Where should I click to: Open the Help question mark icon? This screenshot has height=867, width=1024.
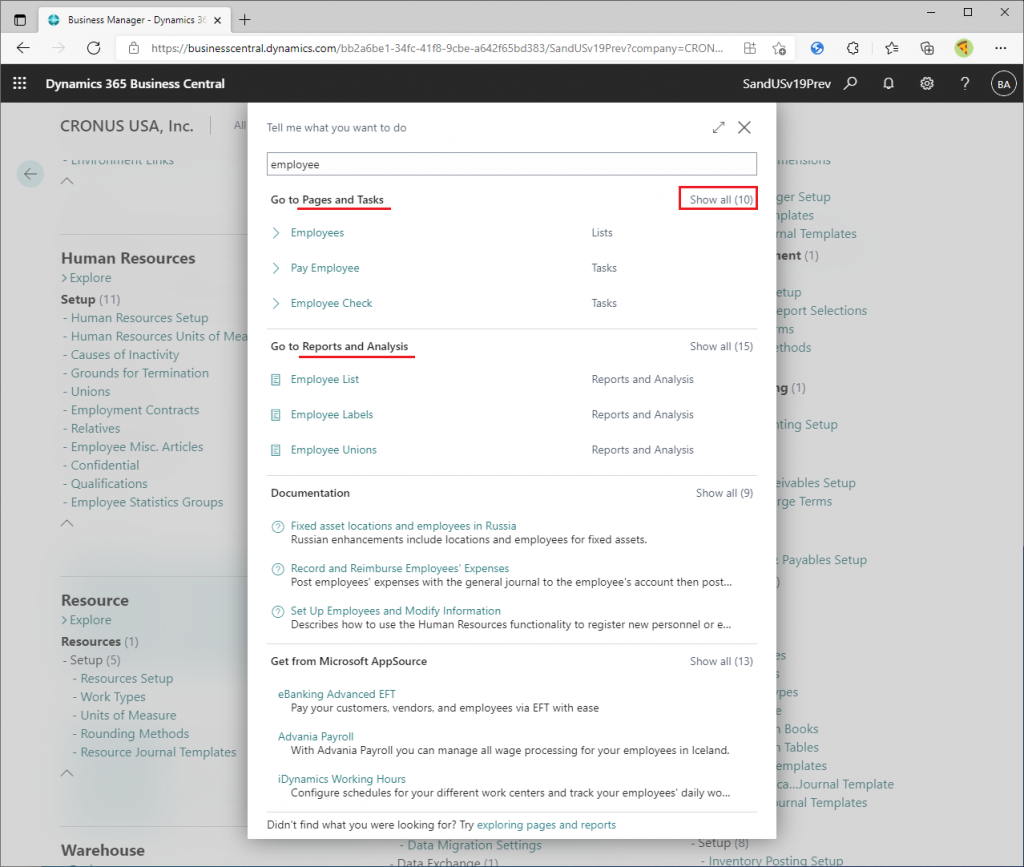[965, 84]
